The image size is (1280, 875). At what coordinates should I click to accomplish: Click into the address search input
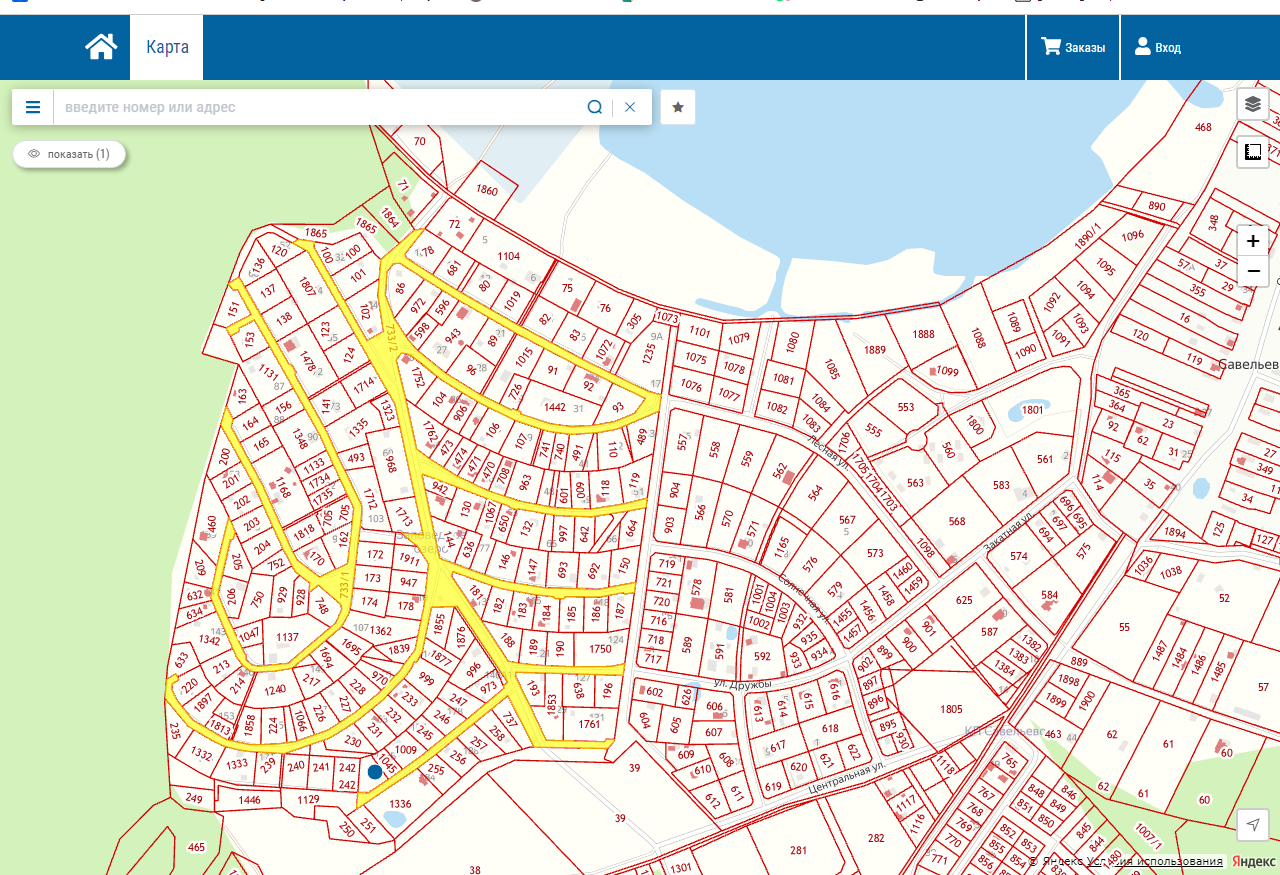pyautogui.click(x=320, y=107)
